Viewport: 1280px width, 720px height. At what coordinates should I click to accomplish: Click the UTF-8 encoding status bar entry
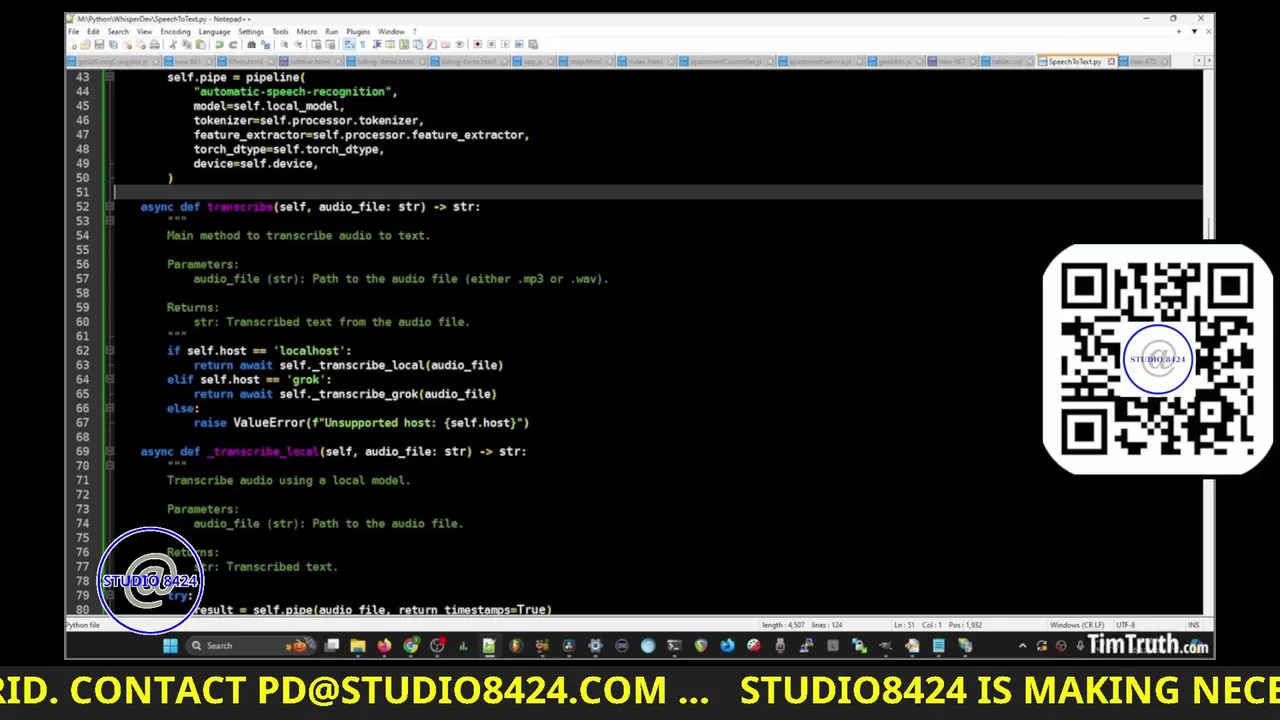point(1125,625)
